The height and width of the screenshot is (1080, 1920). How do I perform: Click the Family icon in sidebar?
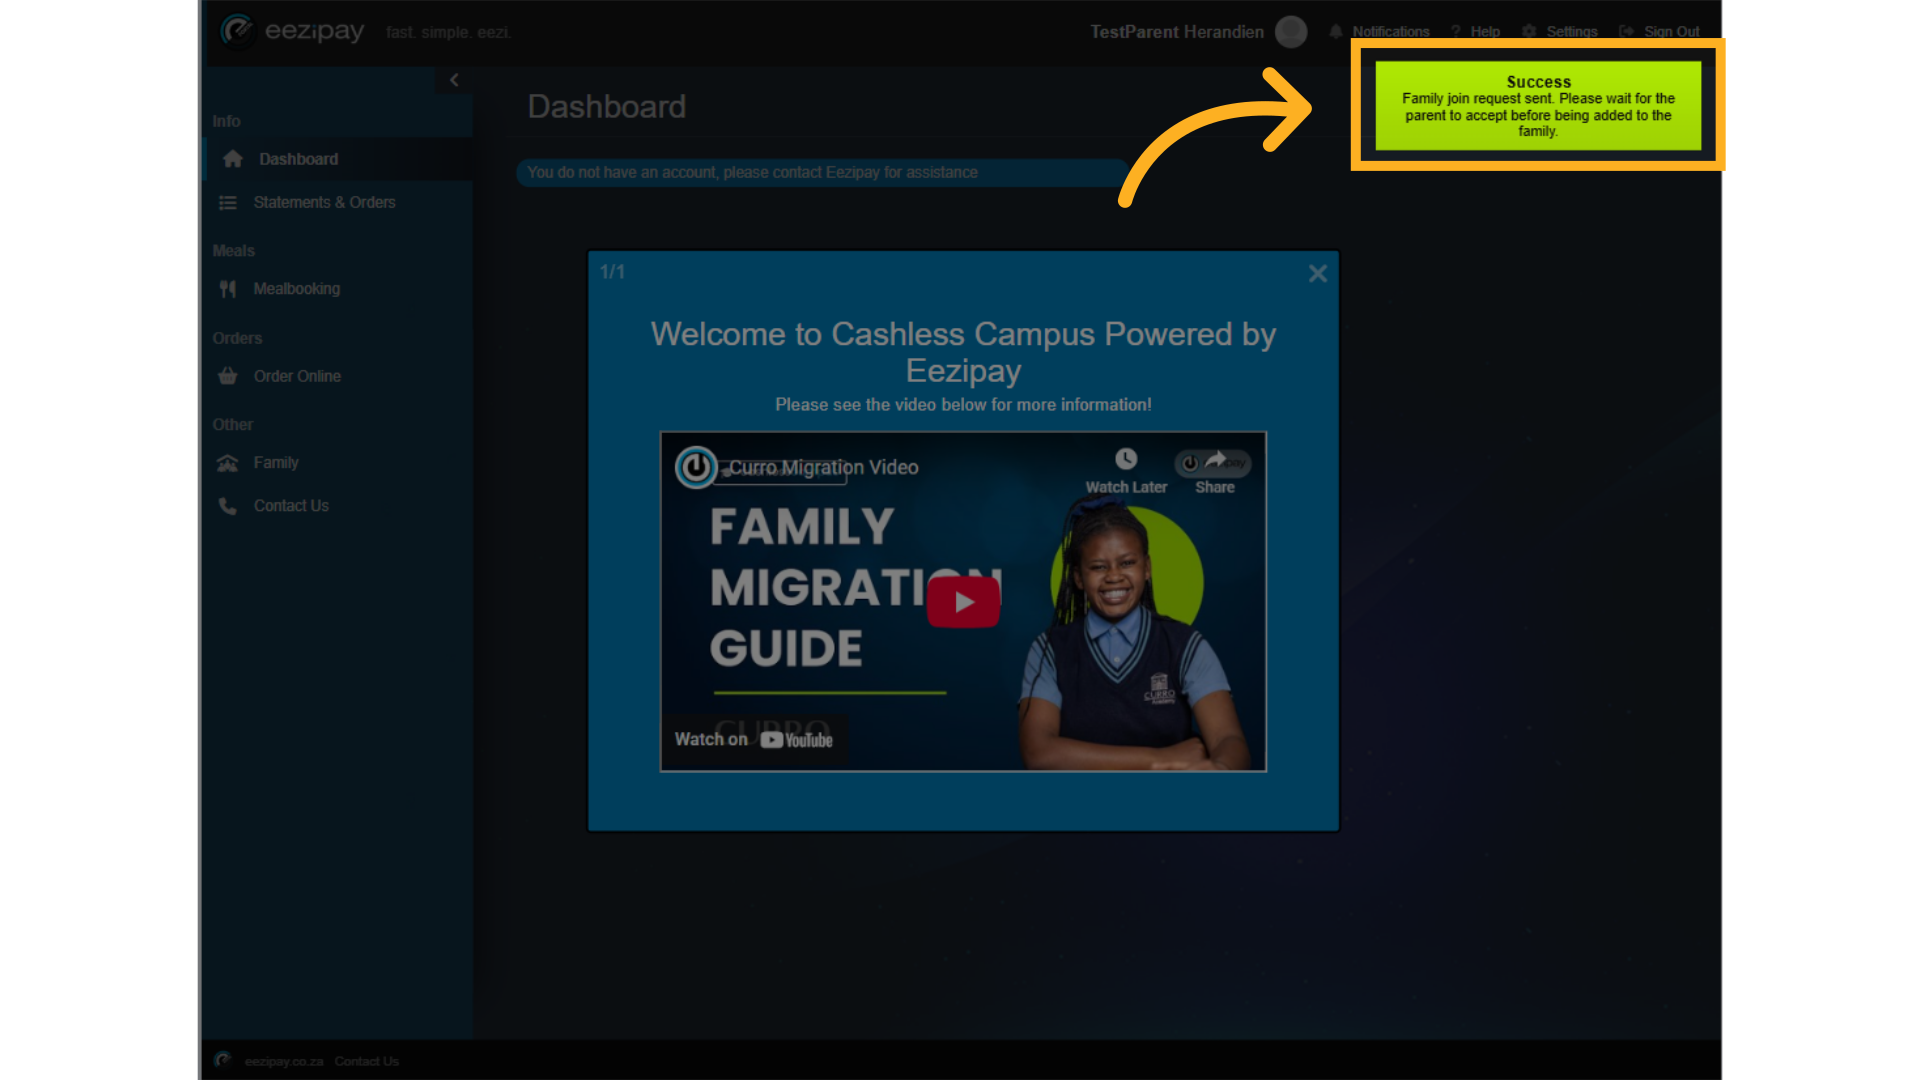point(228,463)
